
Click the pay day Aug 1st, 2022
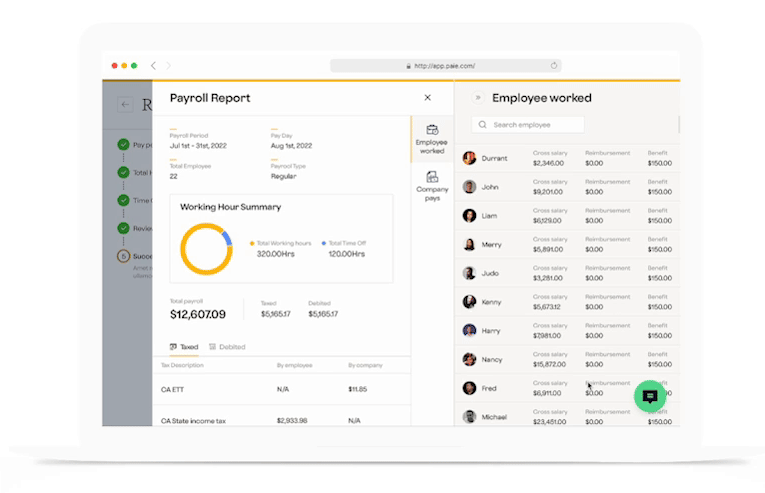click(291, 146)
